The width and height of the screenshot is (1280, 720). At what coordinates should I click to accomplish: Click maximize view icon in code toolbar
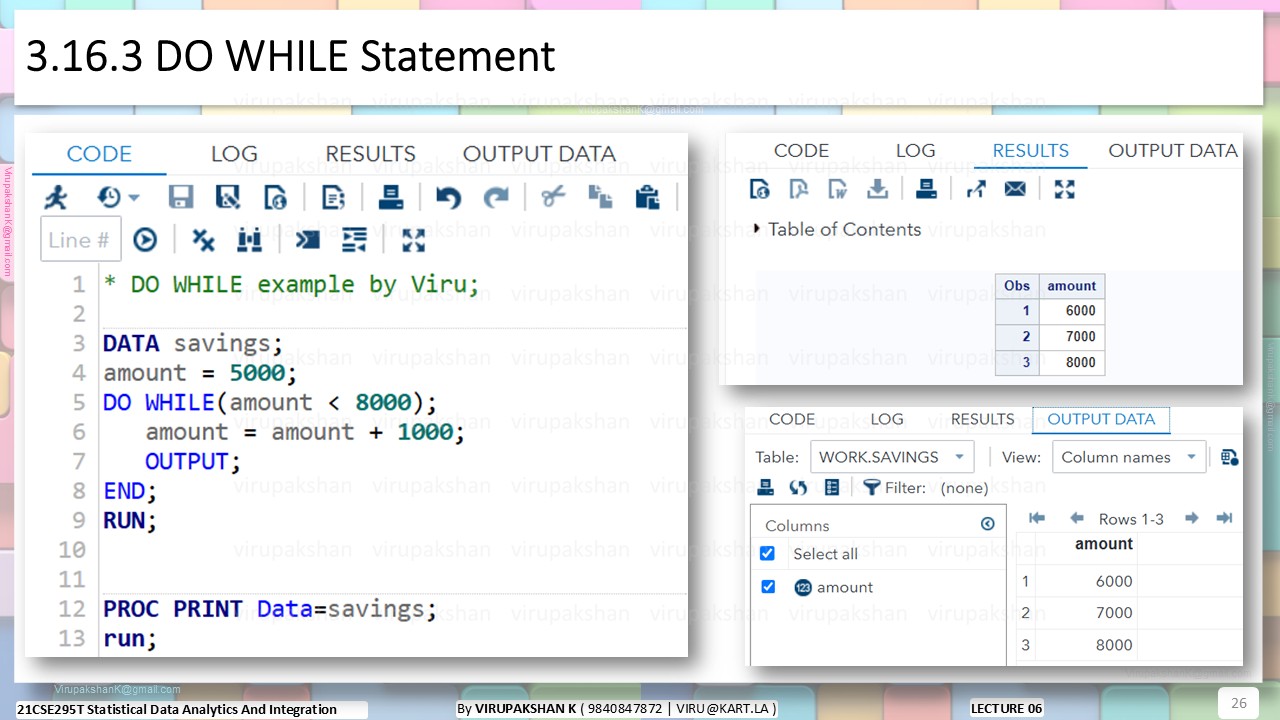413,240
